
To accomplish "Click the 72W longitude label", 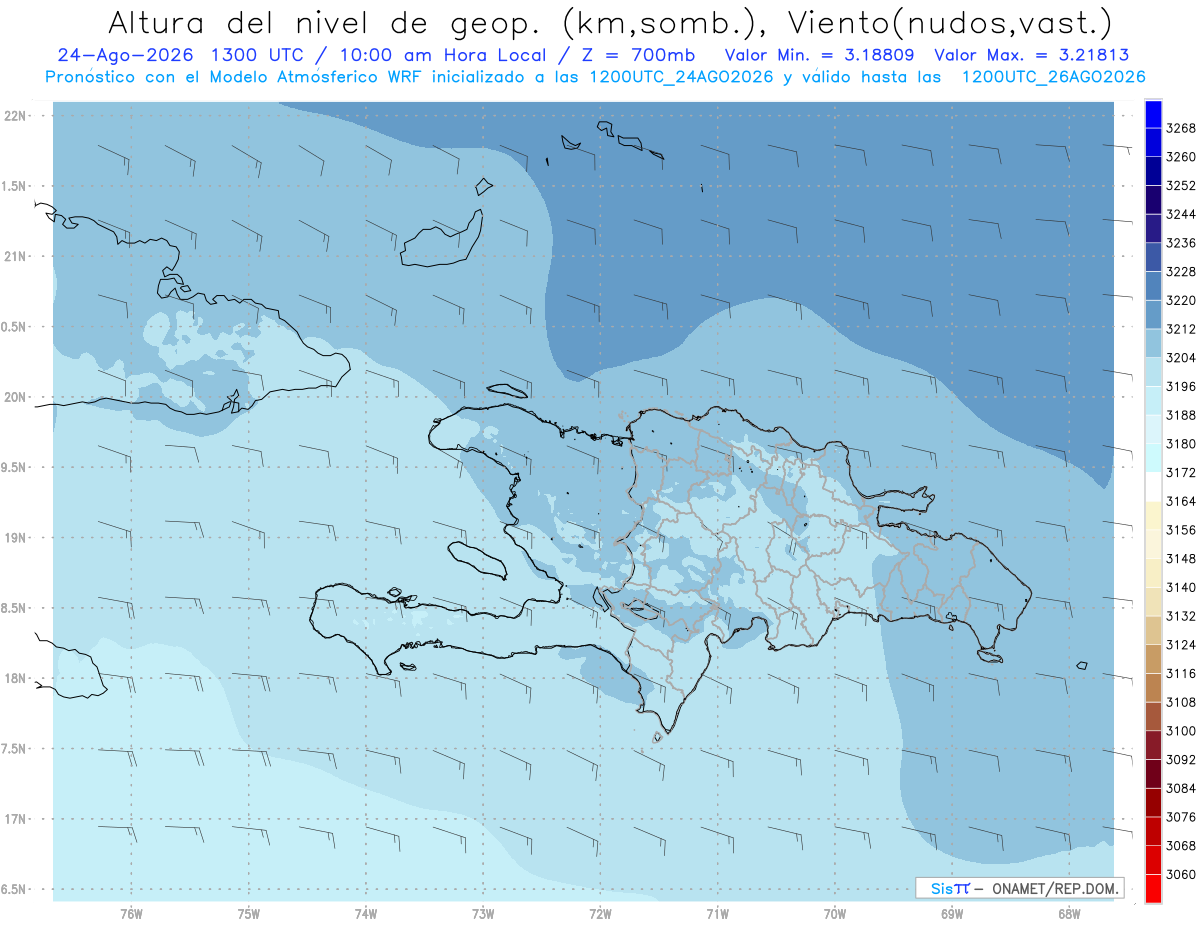I will click(601, 913).
